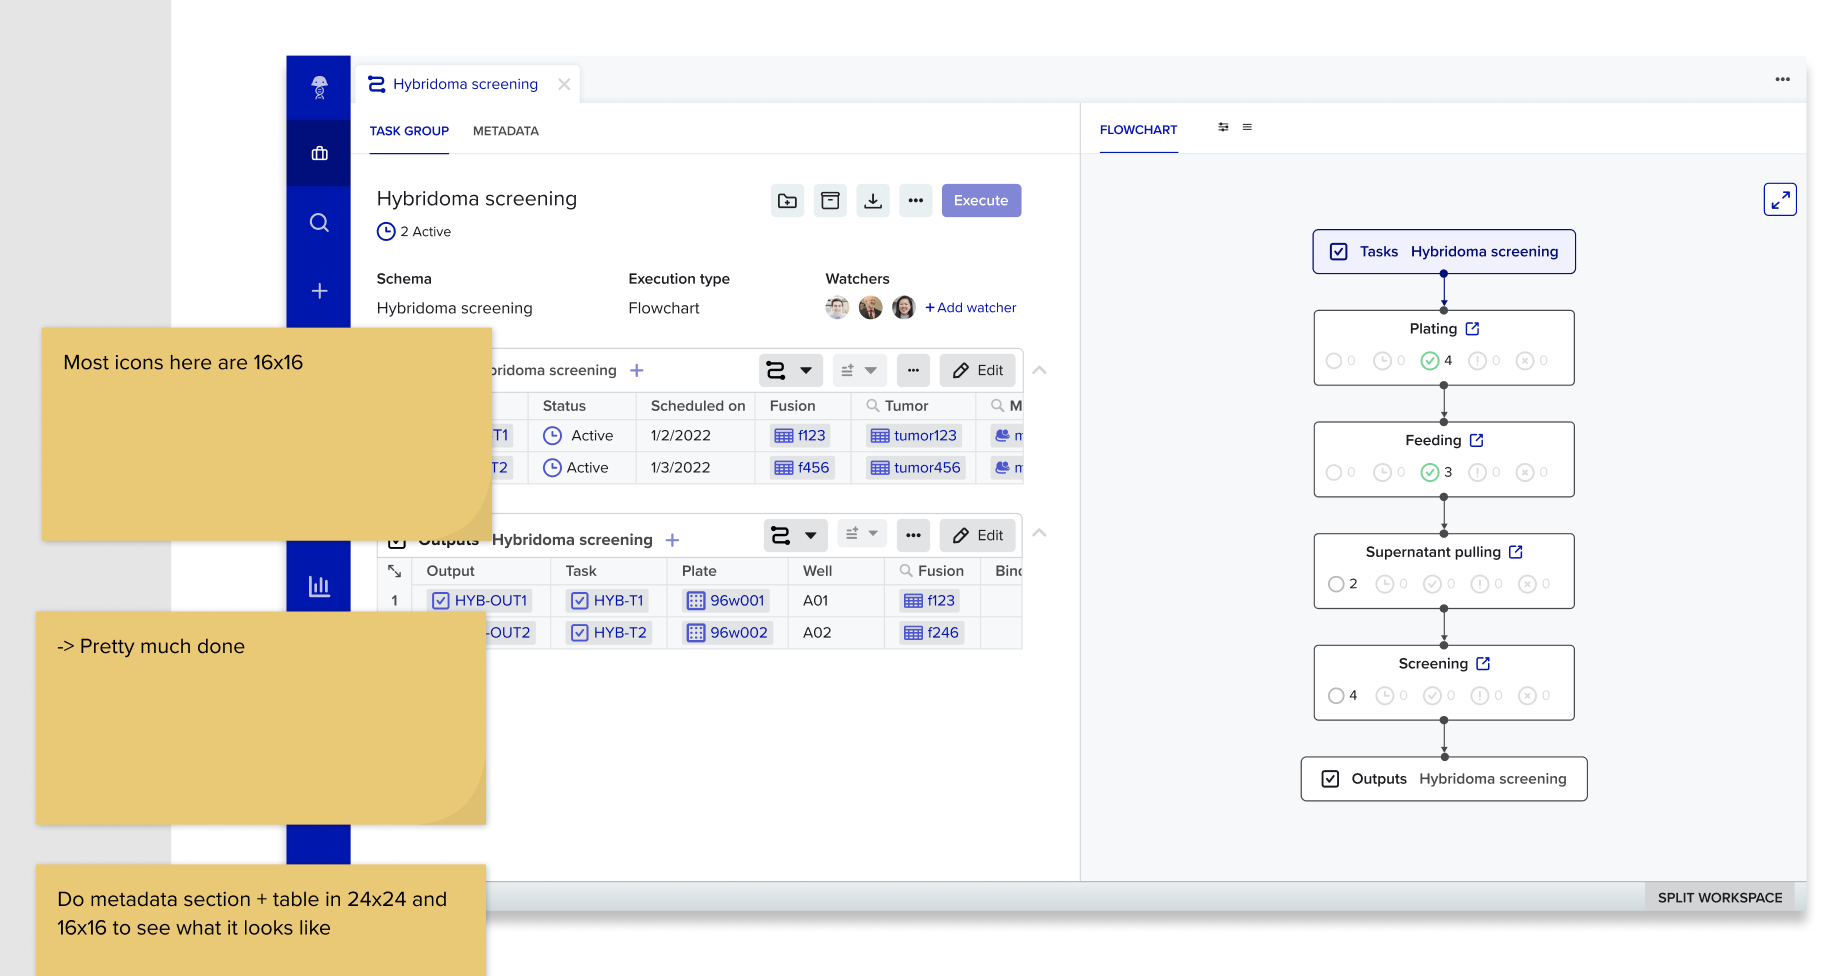This screenshot has height=976, width=1828.
Task: Open the search icon in the sidebar
Action: (319, 222)
